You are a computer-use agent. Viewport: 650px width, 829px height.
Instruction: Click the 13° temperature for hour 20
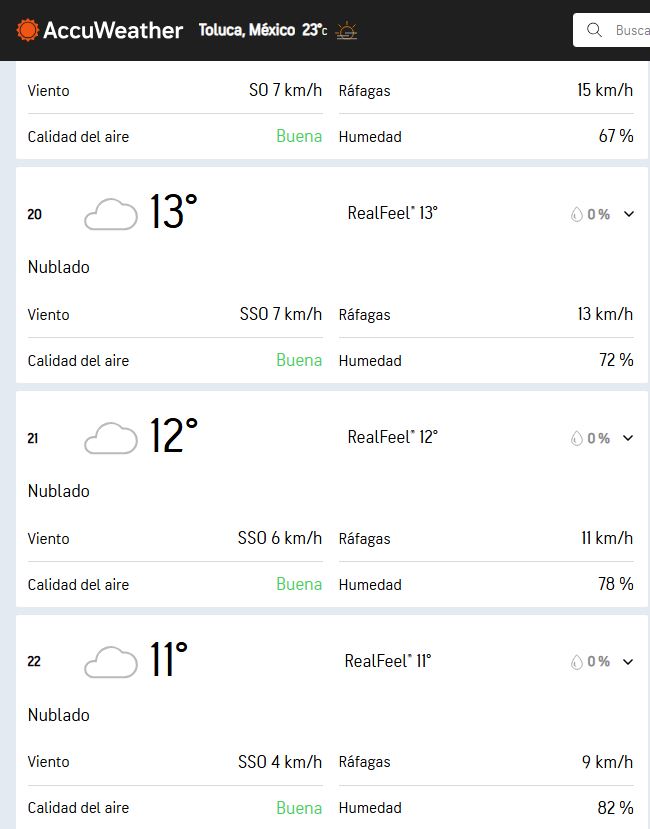173,211
